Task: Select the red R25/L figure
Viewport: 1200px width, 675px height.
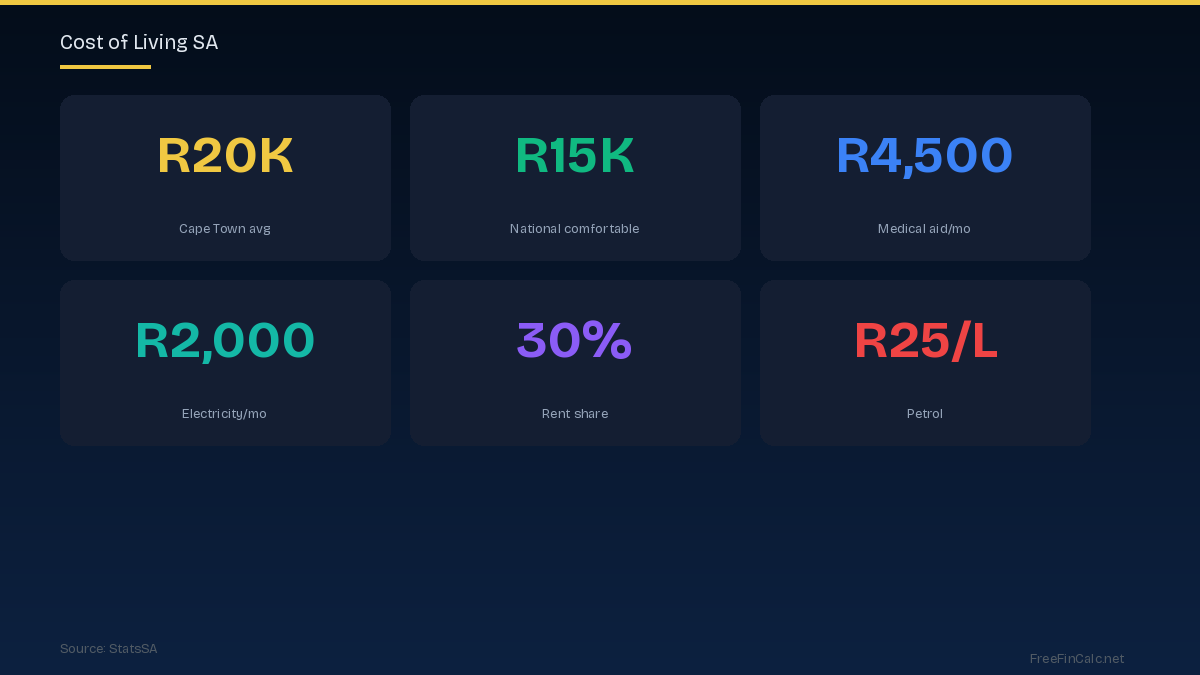Action: coord(925,341)
